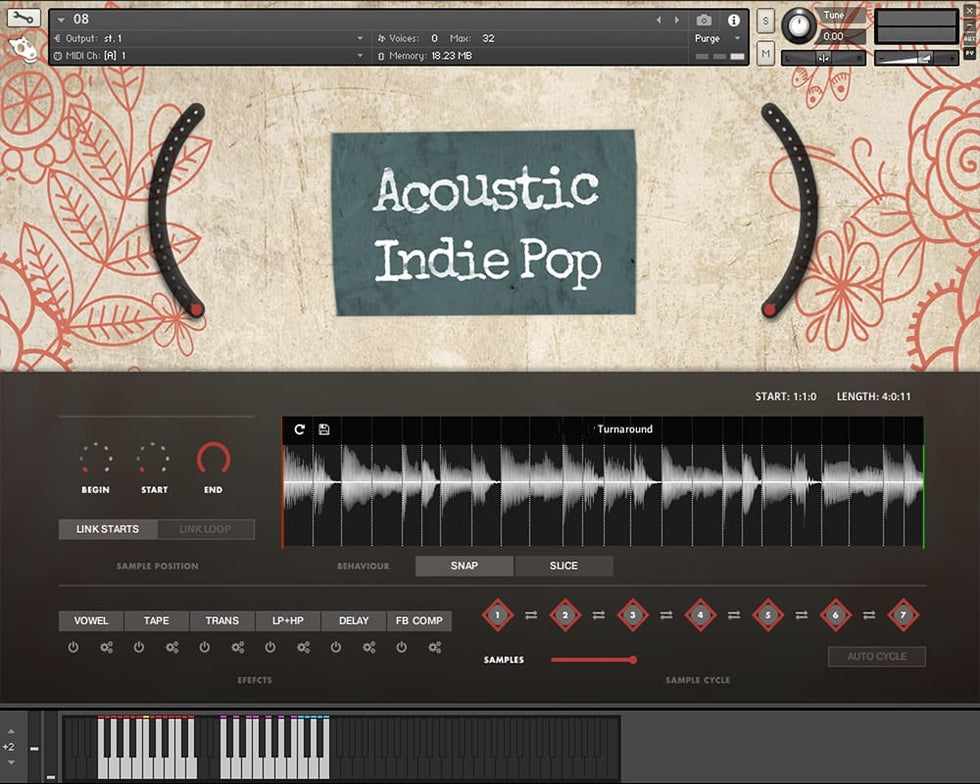
Task: Open the instrument info icon
Action: click(734, 20)
